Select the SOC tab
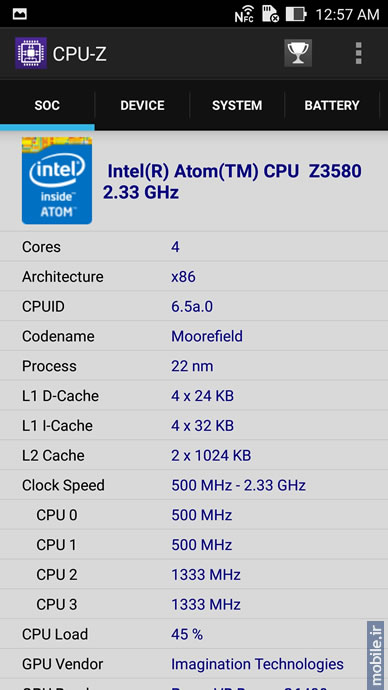The width and height of the screenshot is (388, 690). click(47, 106)
